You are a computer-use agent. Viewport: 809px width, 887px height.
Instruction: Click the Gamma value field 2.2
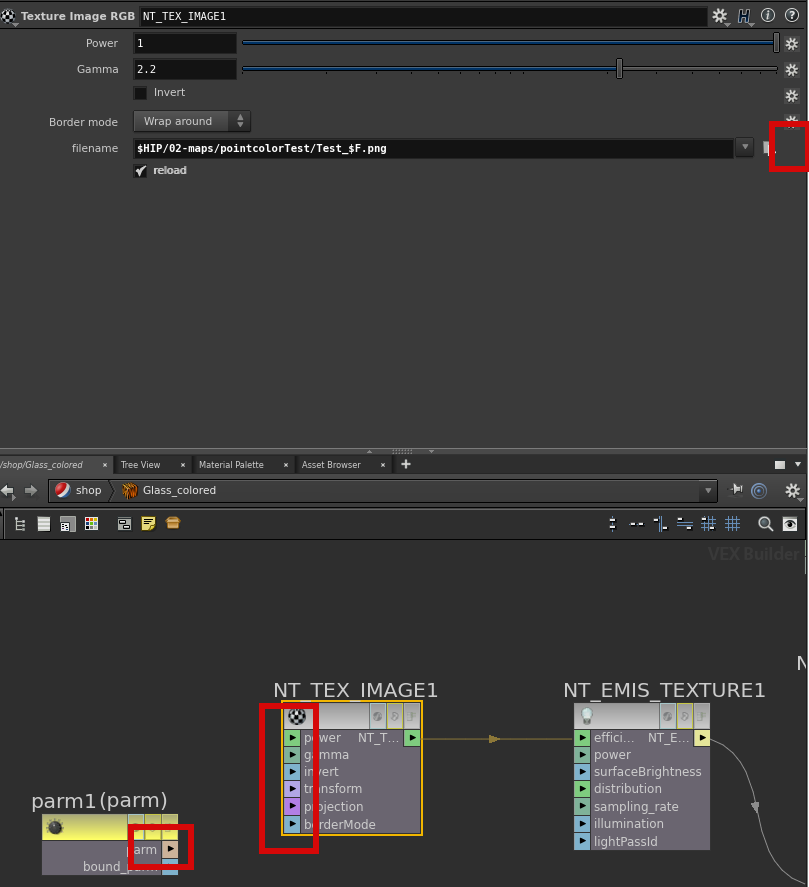coord(184,69)
